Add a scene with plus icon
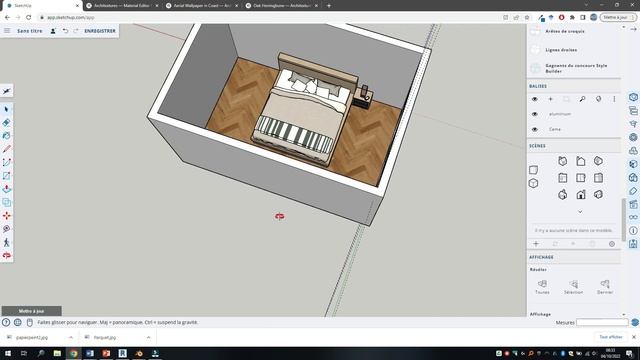 536,244
